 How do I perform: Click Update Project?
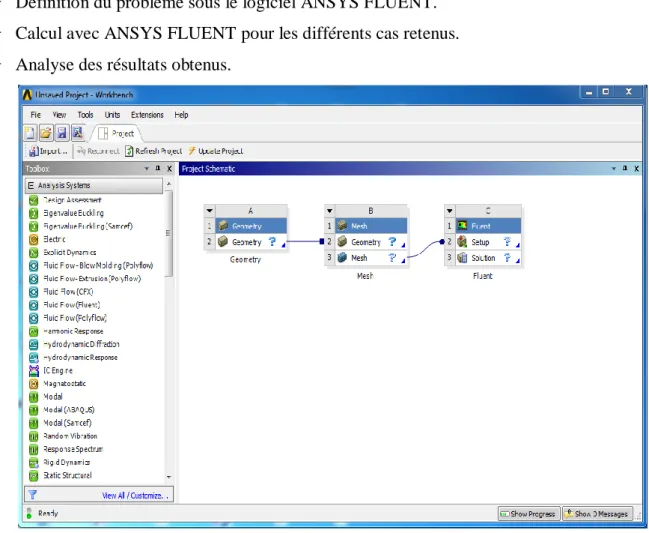216,151
